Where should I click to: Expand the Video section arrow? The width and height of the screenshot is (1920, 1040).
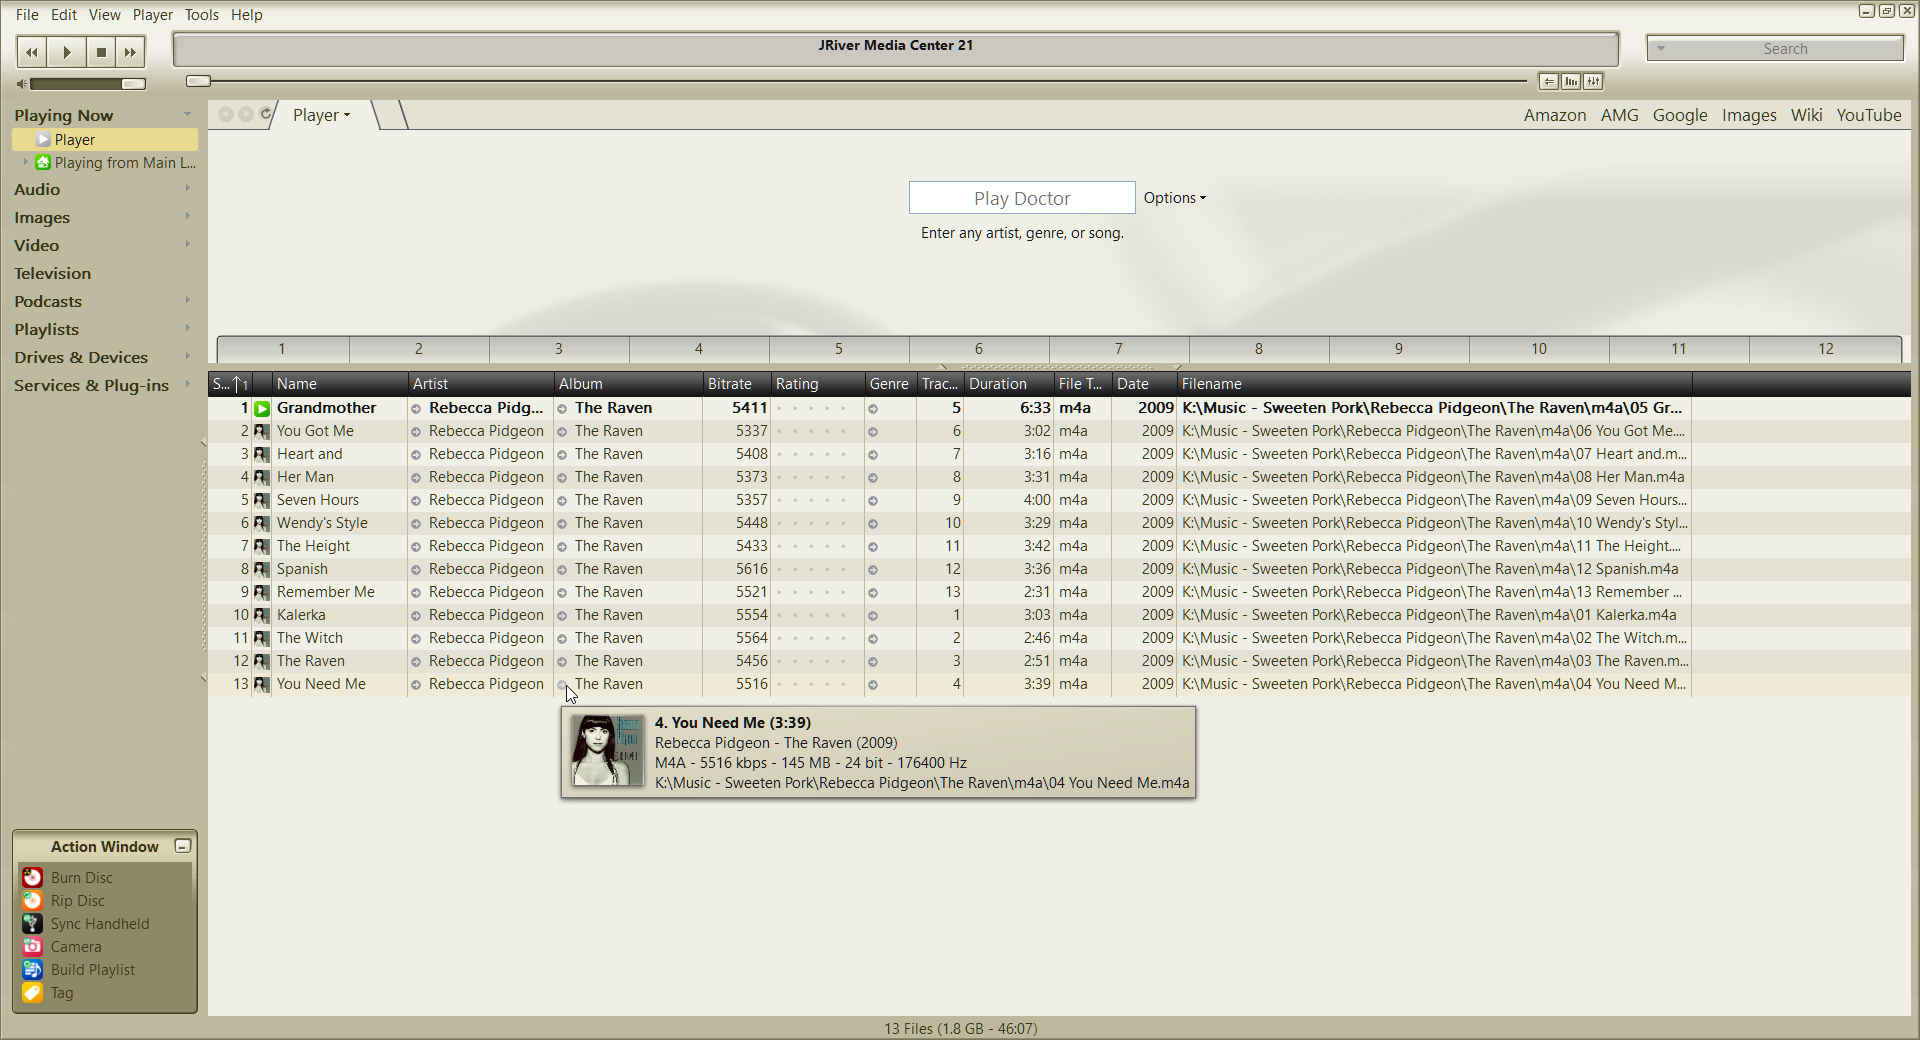point(187,244)
